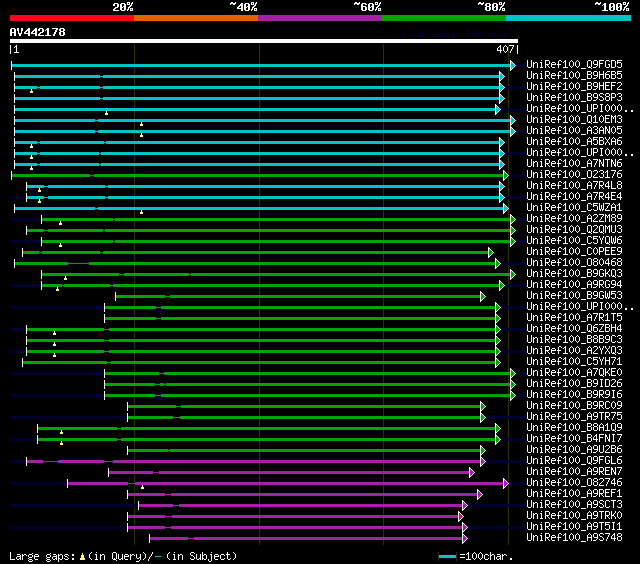Select the UniRef100_Q2QMU3 label
The height and width of the screenshot is (564, 640).
pos(574,230)
